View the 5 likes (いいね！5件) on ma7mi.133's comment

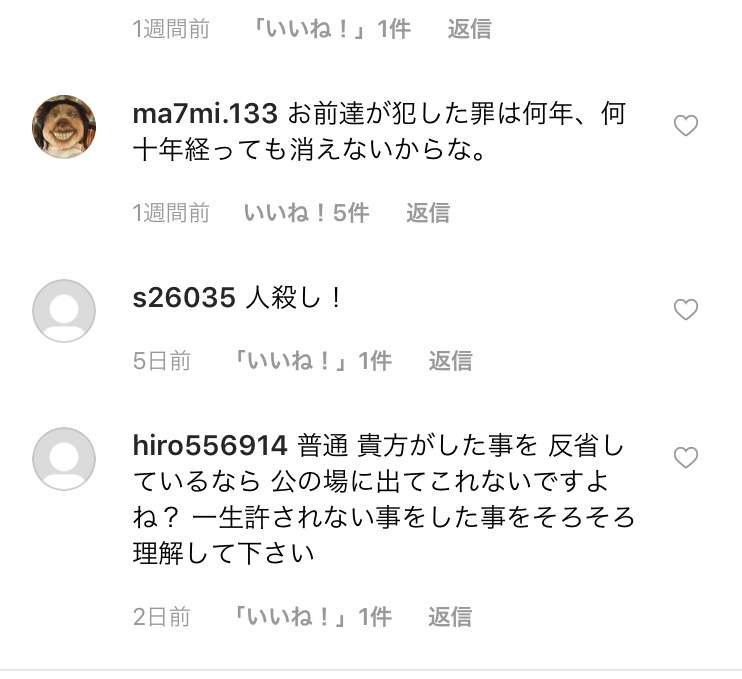point(307,212)
